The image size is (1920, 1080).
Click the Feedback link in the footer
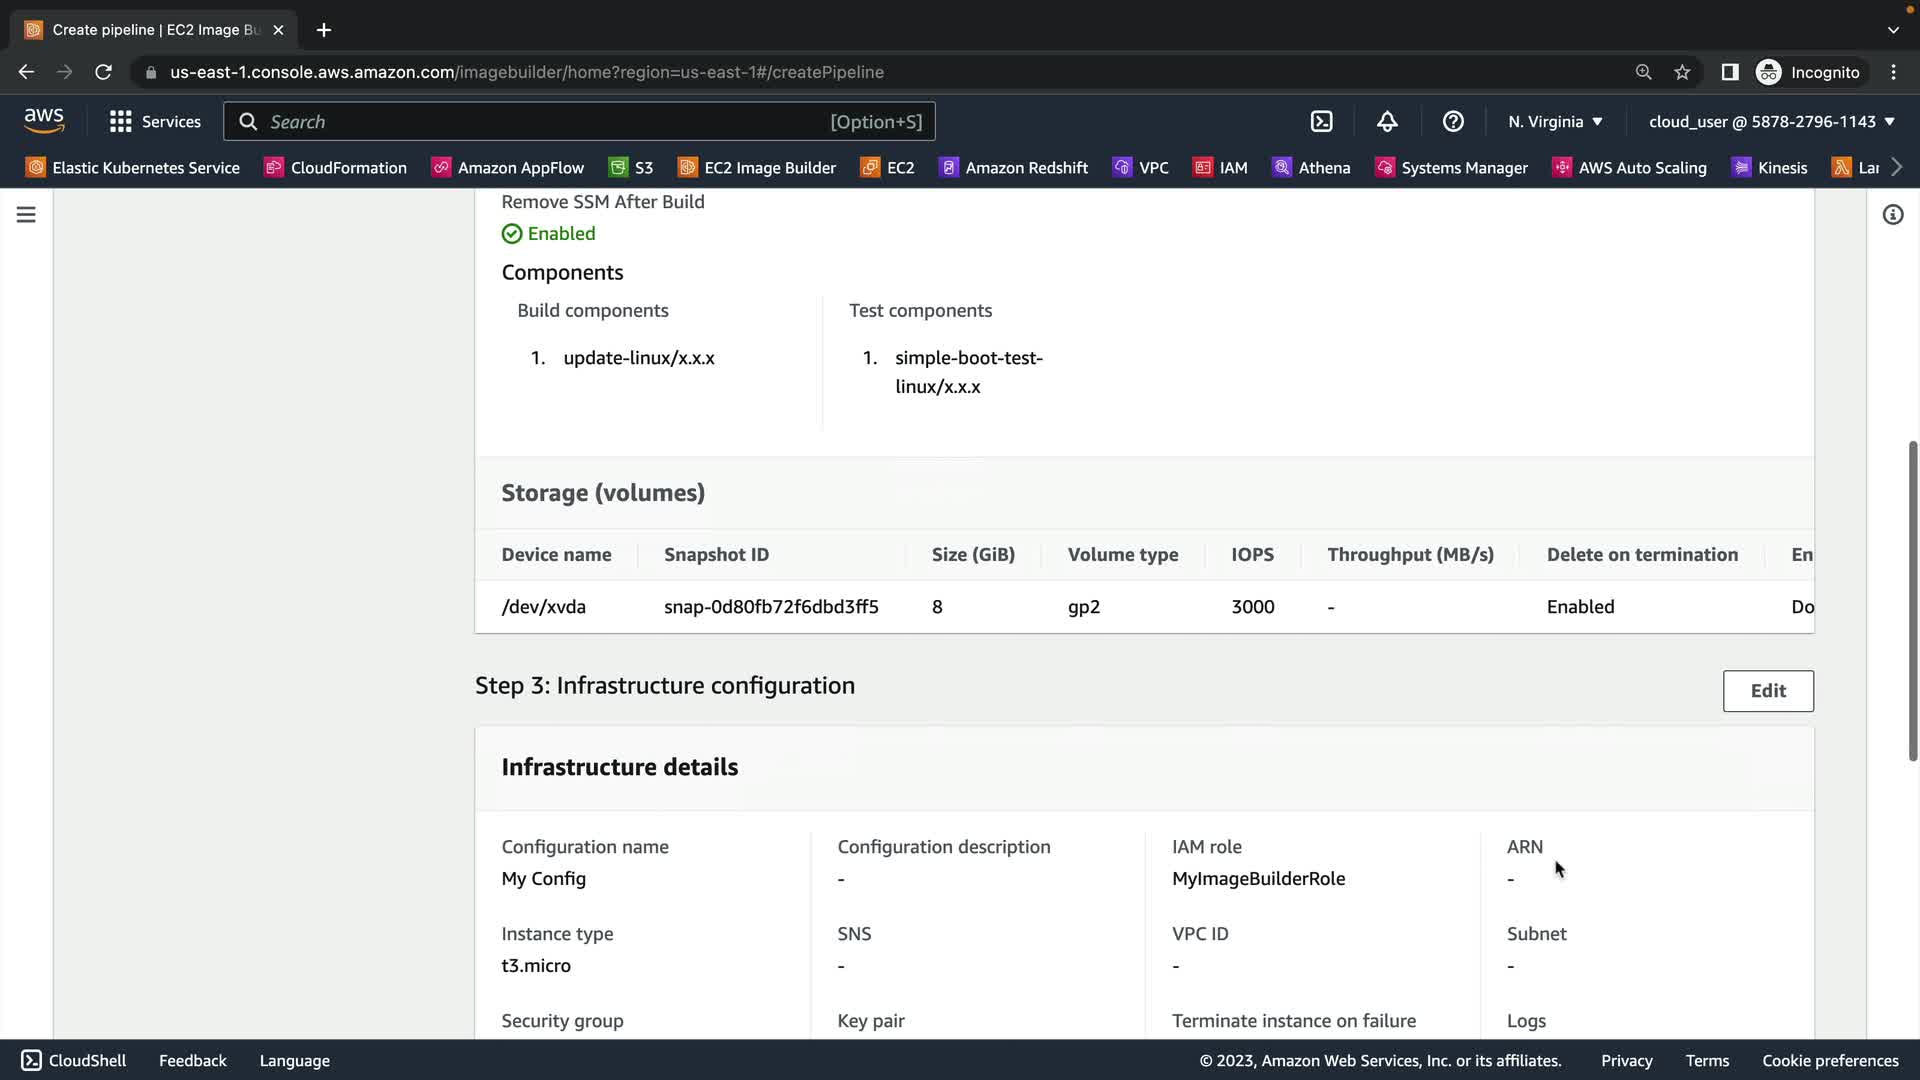[x=192, y=1060]
